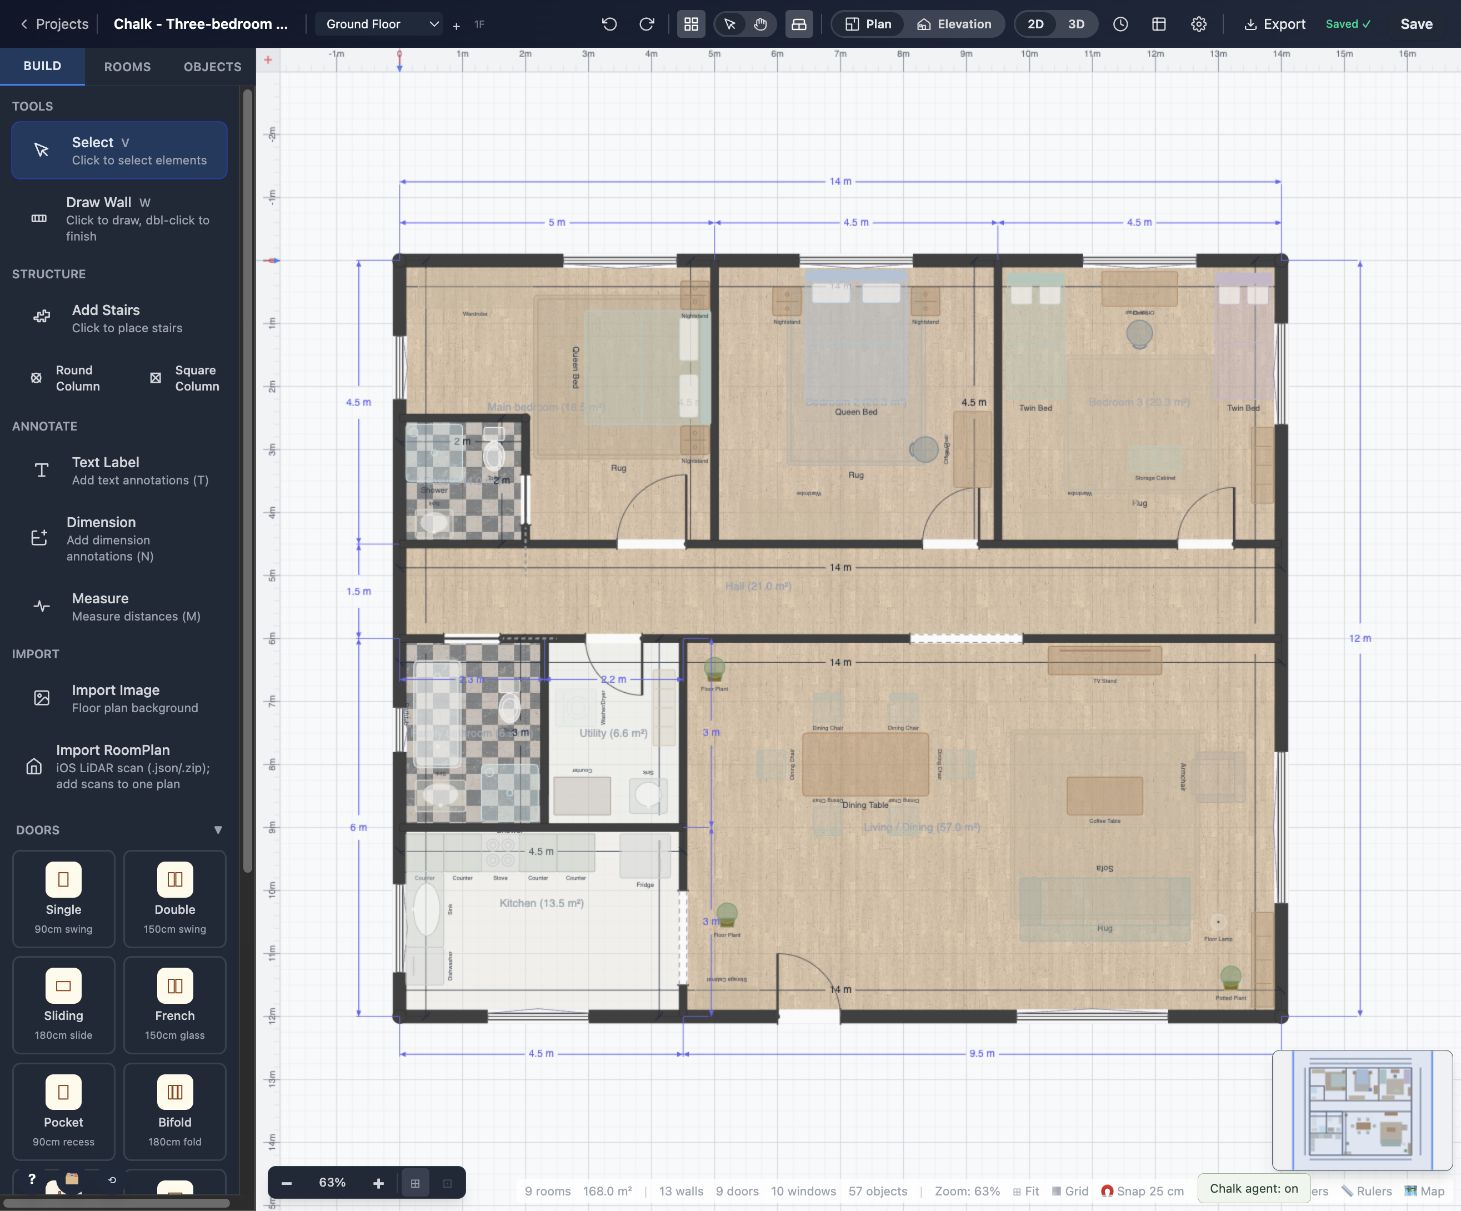Switch to Plan mode
Screen dimensions: 1461x1211
[868, 24]
